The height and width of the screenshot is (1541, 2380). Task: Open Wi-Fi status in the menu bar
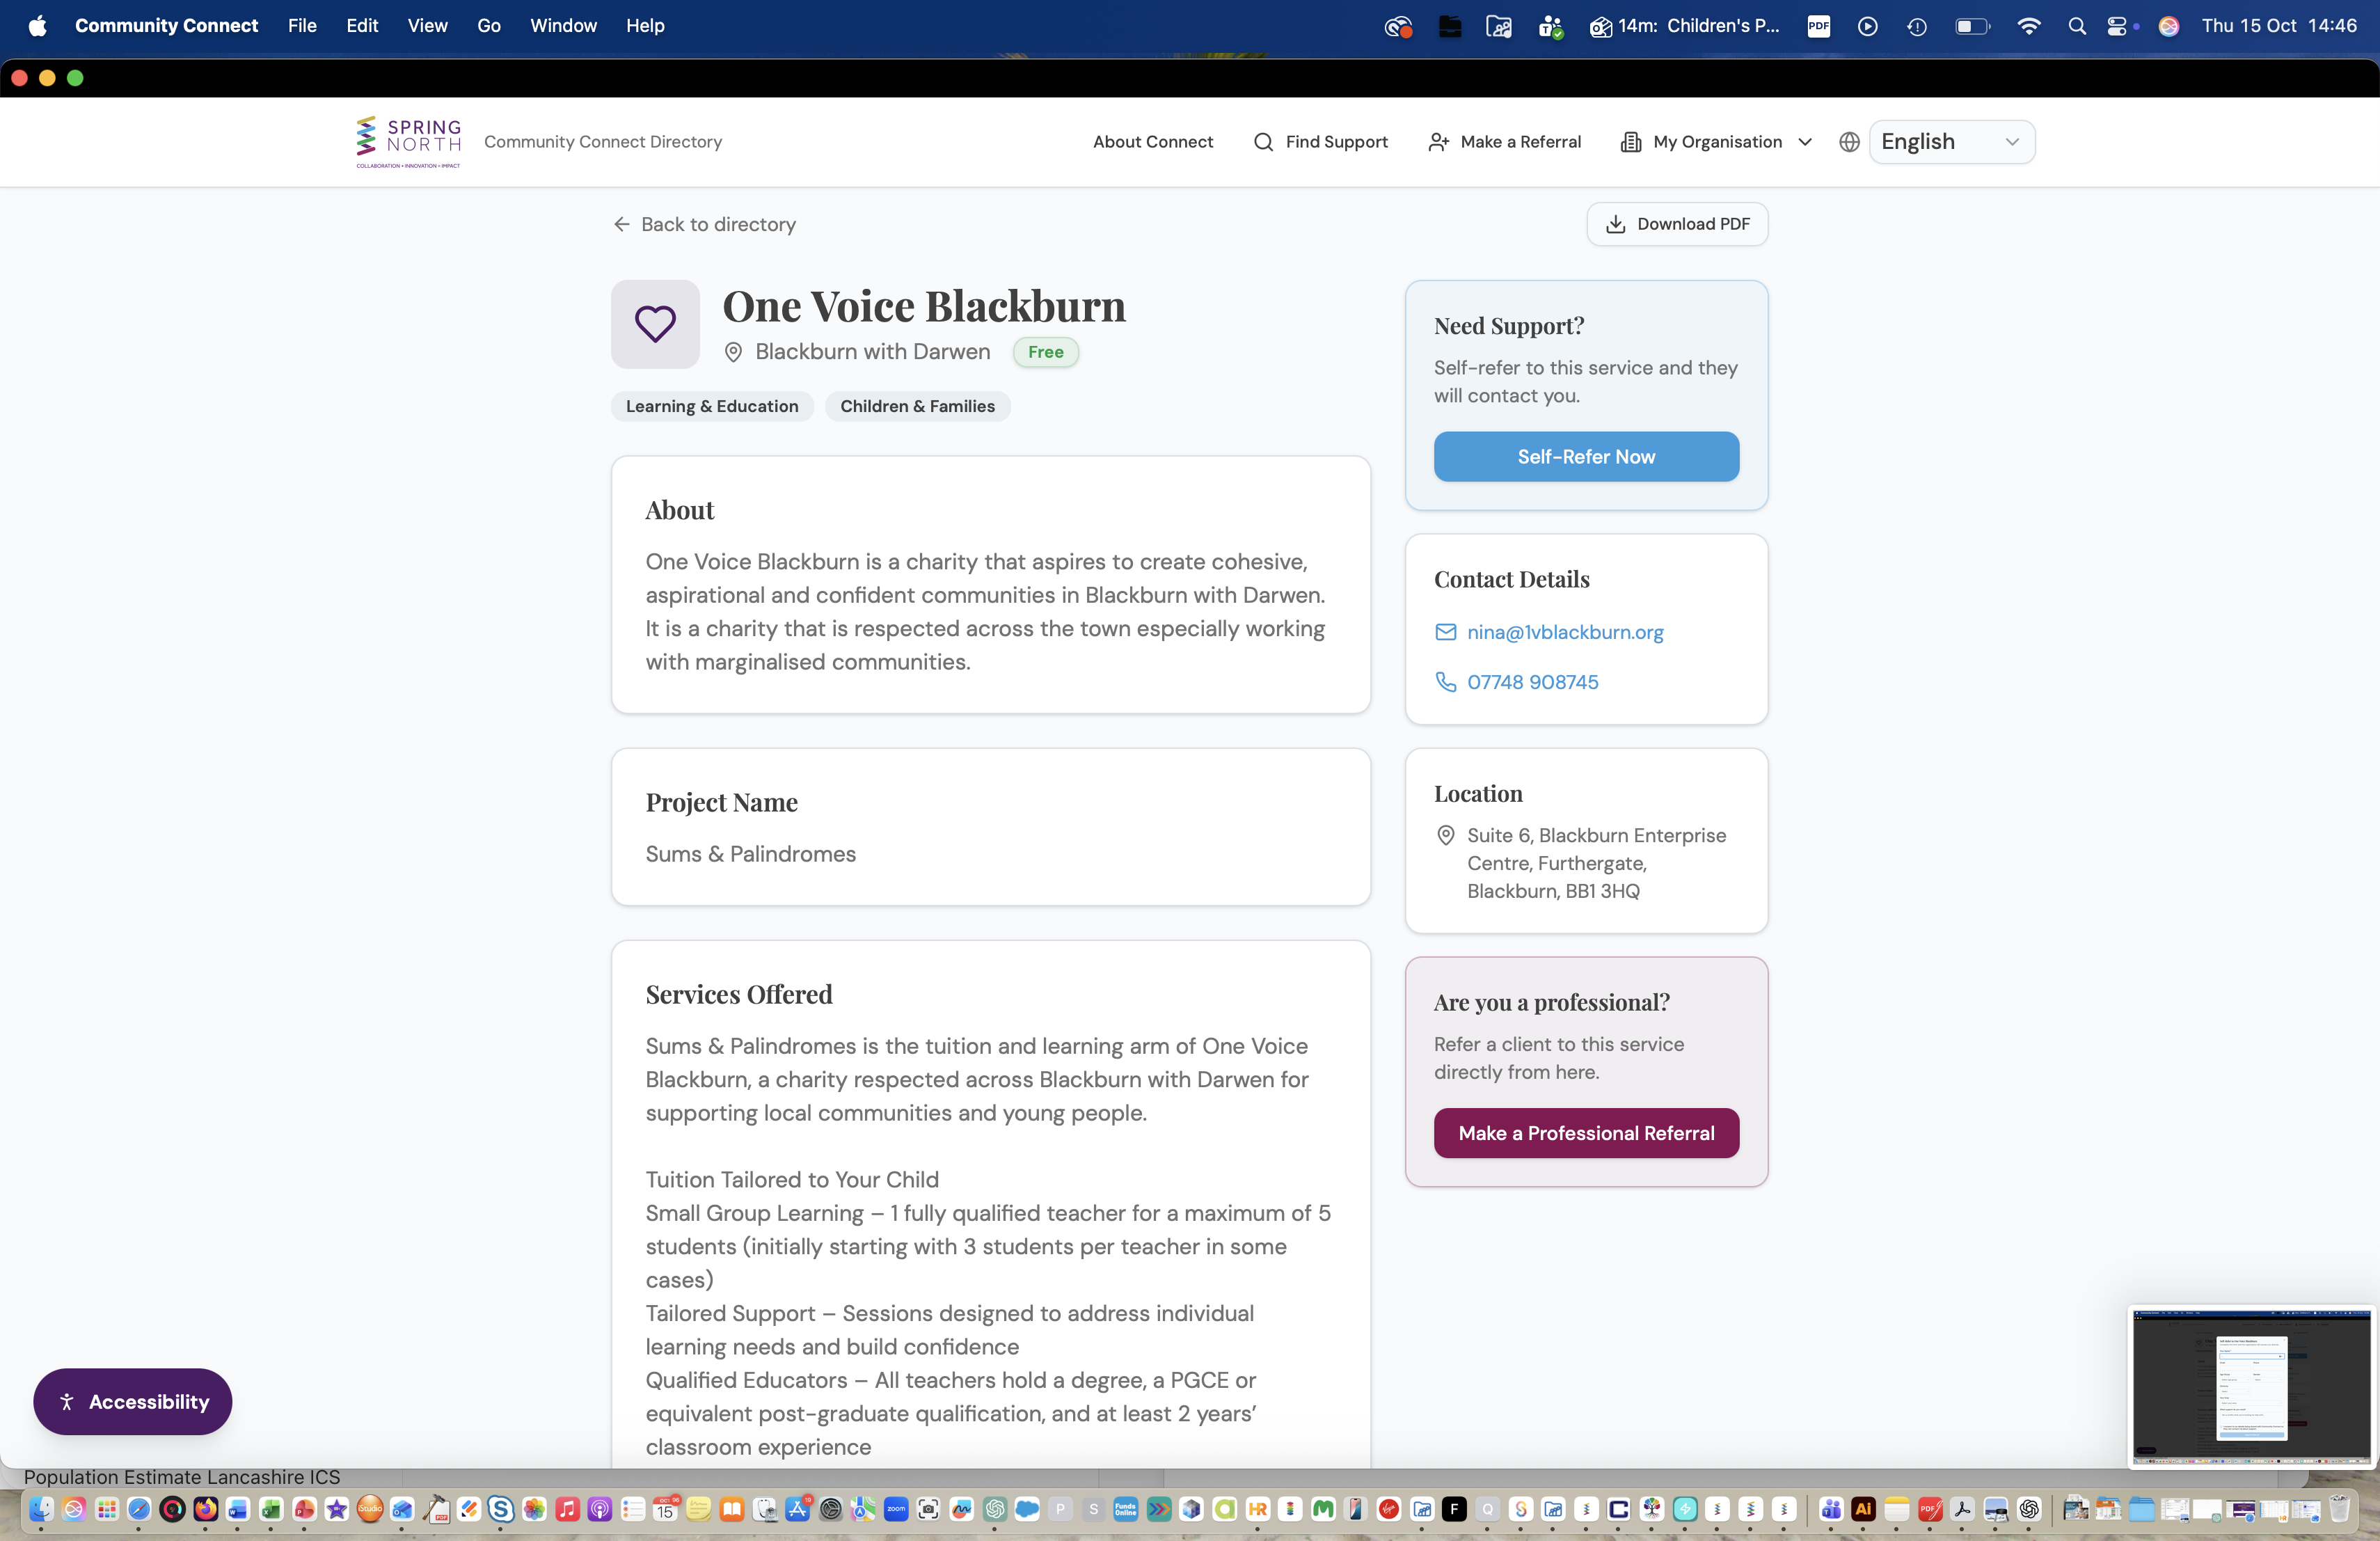[2029, 26]
